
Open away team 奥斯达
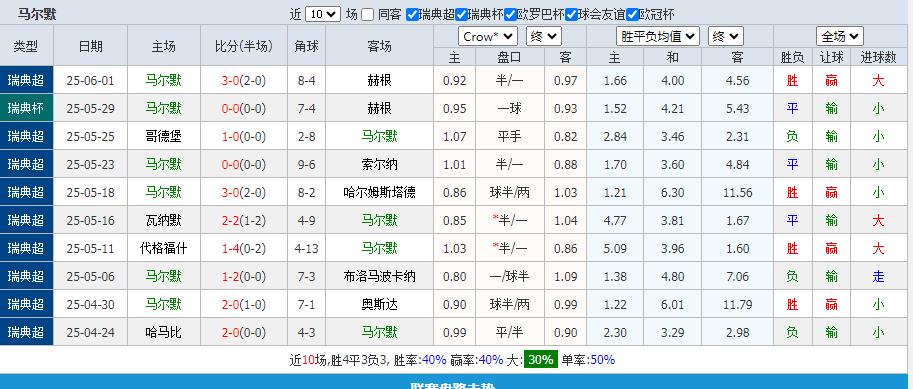380,304
